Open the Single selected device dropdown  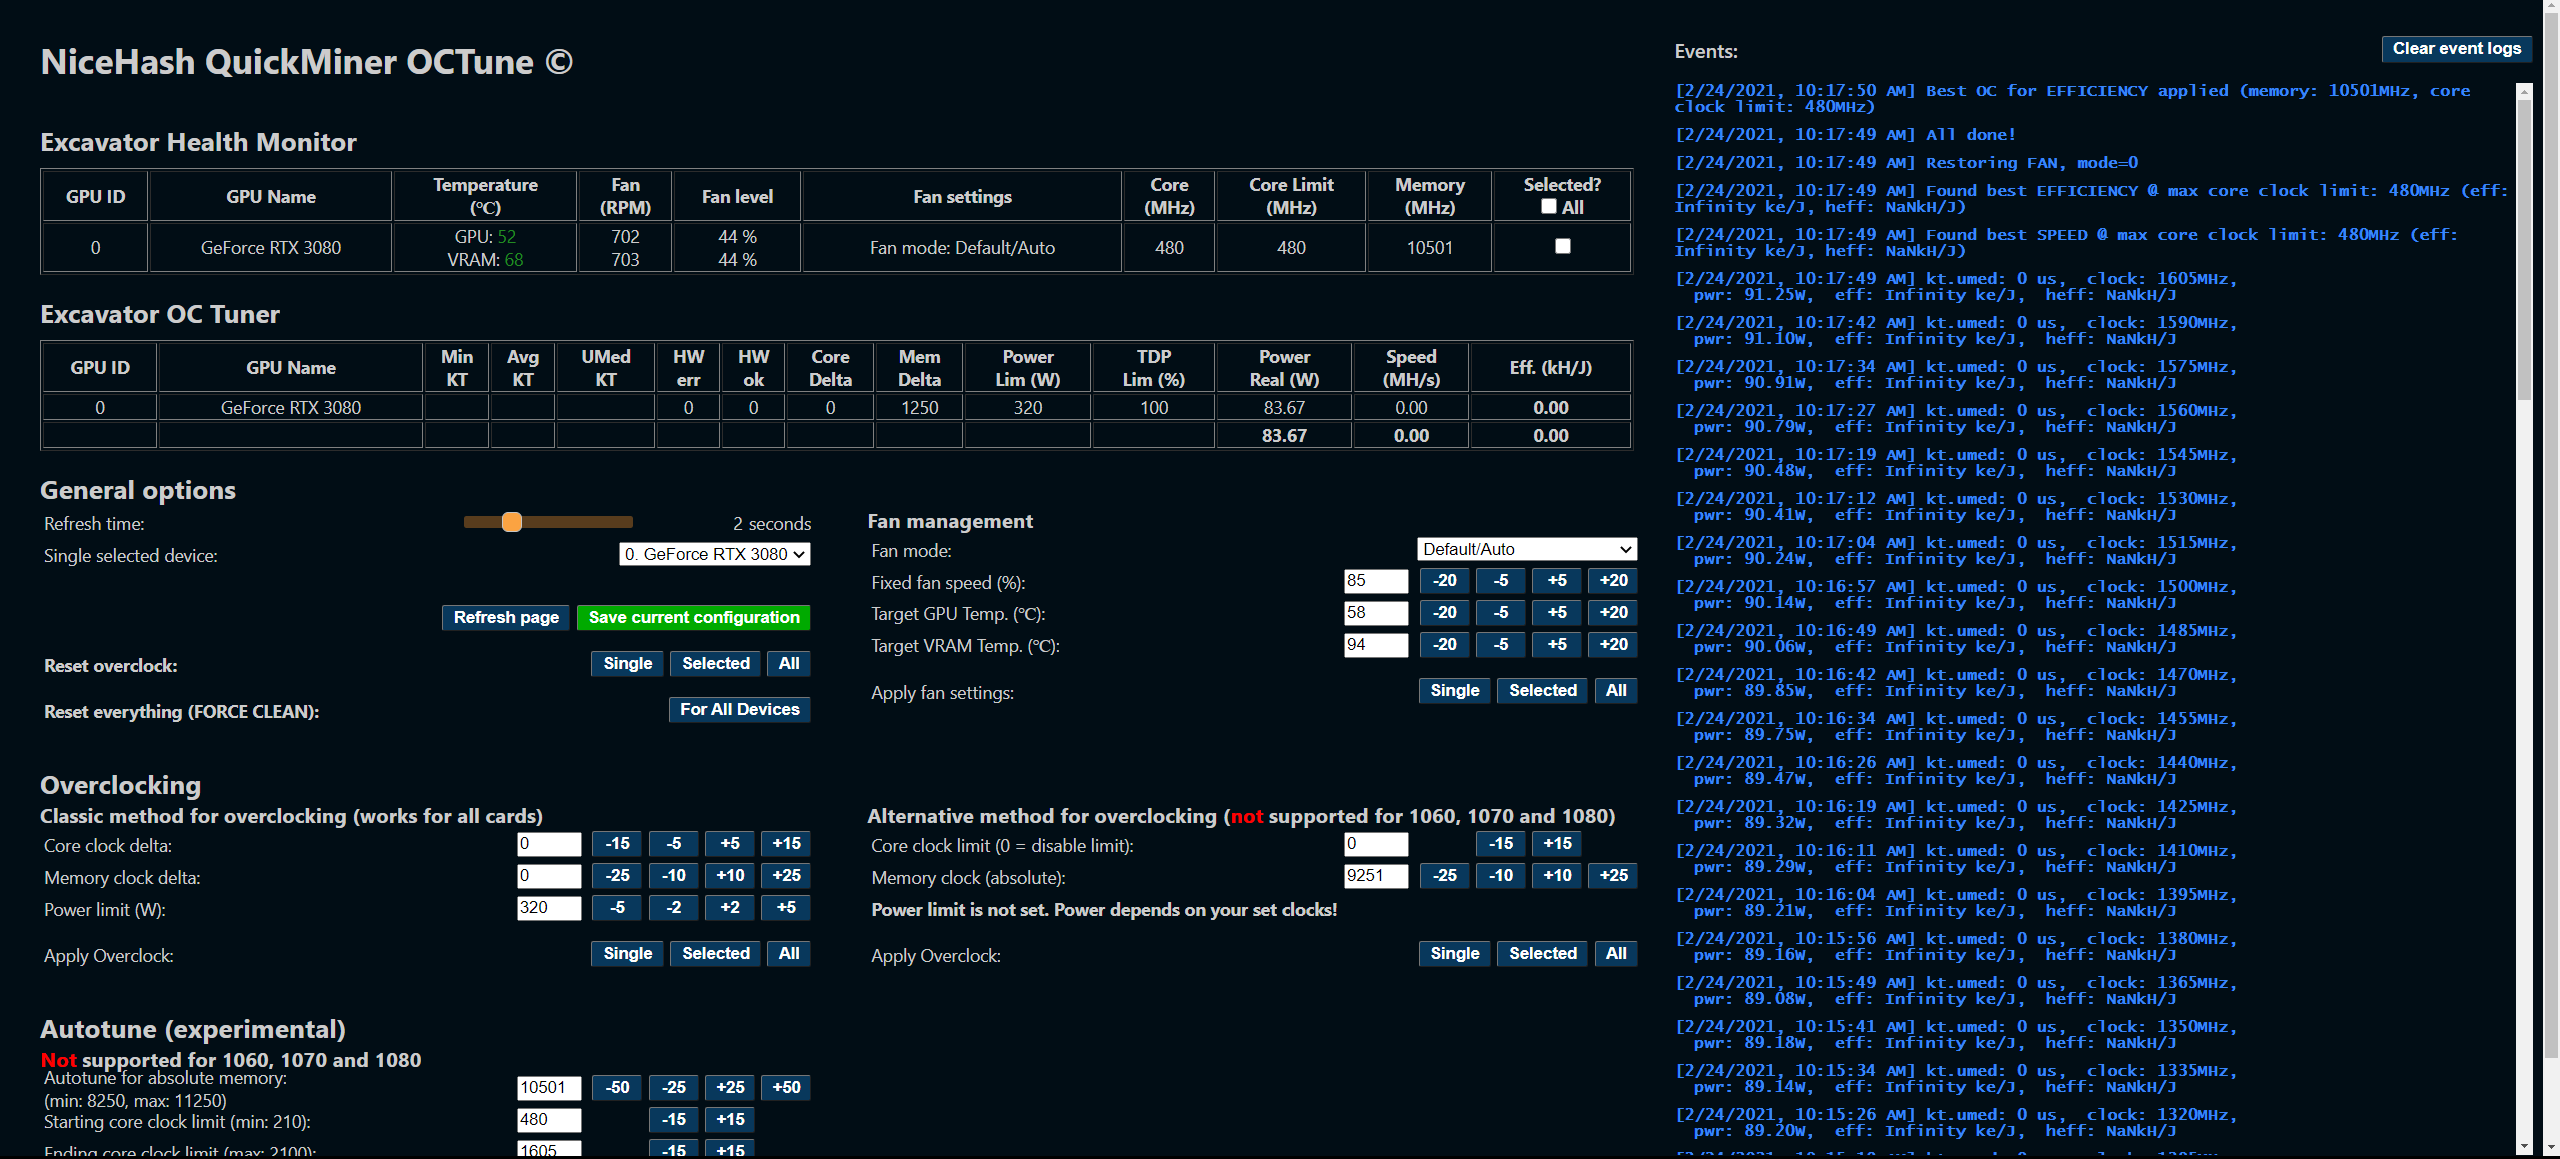pos(714,553)
